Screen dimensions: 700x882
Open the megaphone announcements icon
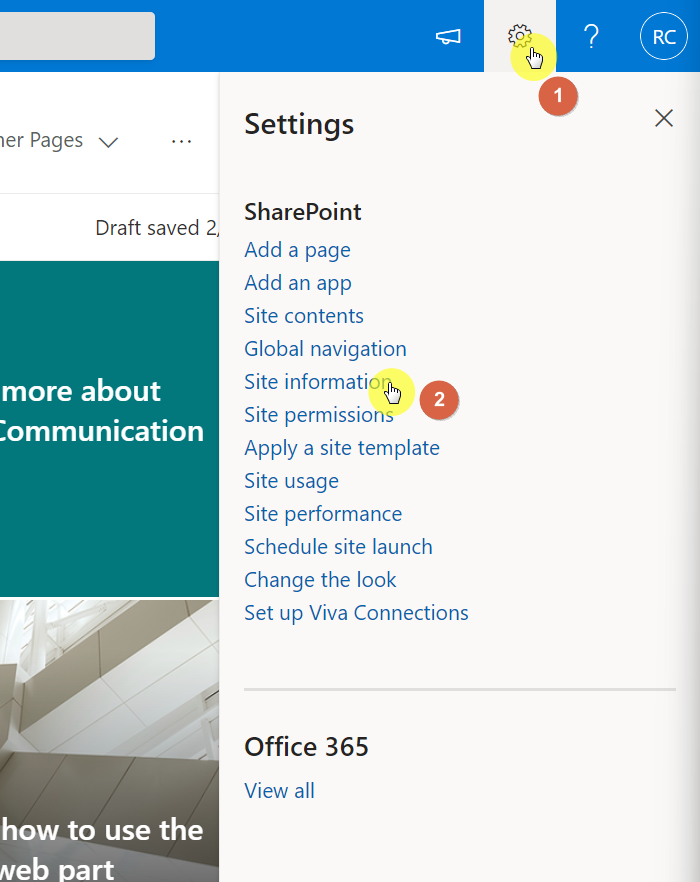(x=448, y=37)
